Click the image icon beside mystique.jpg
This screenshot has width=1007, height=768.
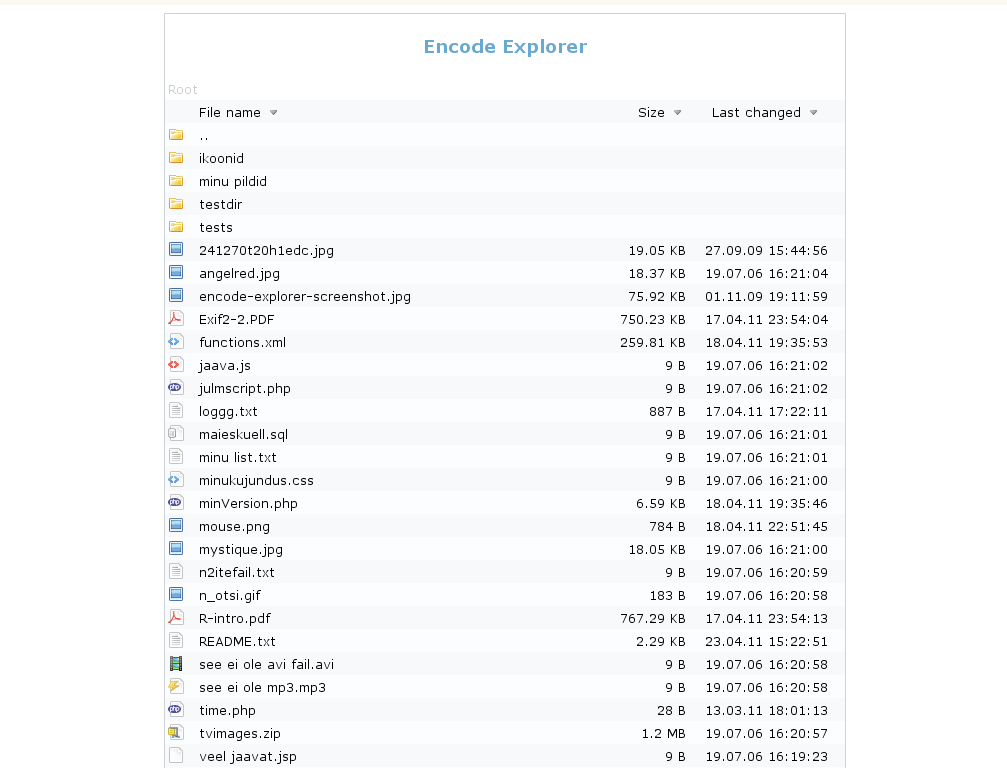[176, 548]
